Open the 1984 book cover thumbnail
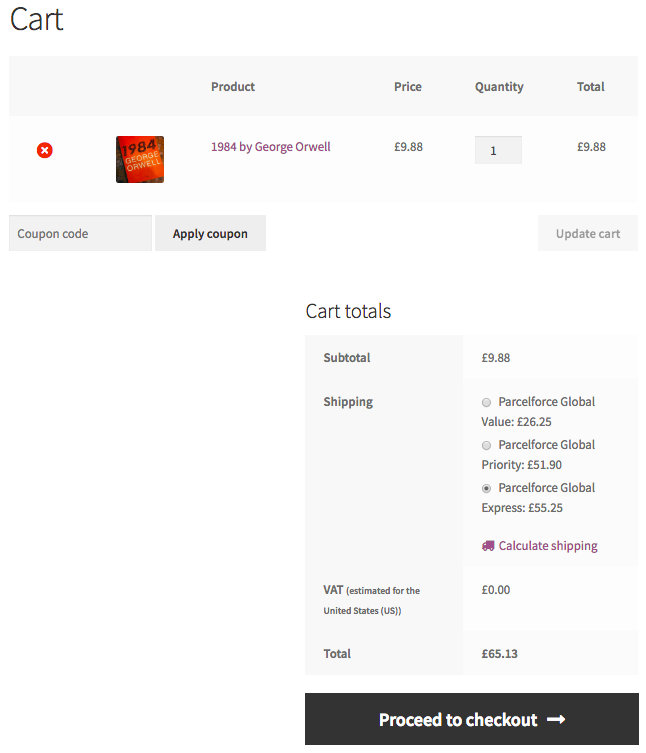This screenshot has width=646, height=753. point(140,159)
